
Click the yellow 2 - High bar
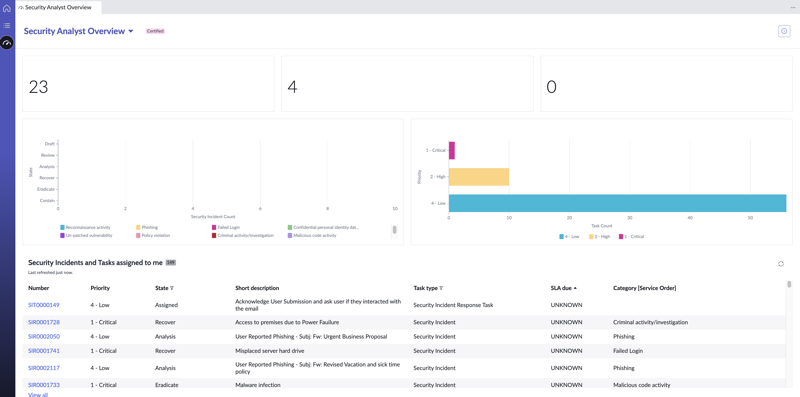pyautogui.click(x=479, y=177)
